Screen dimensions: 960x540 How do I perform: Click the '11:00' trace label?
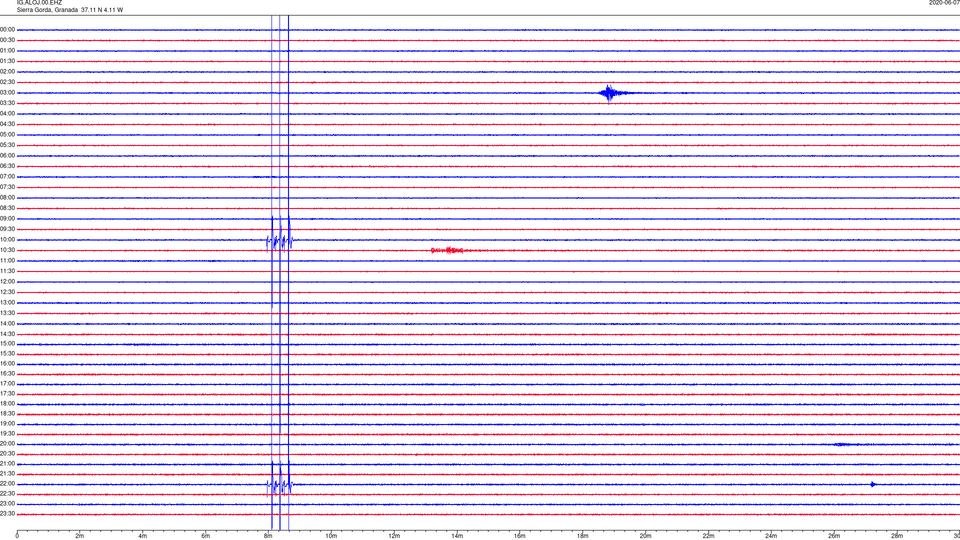(8, 260)
